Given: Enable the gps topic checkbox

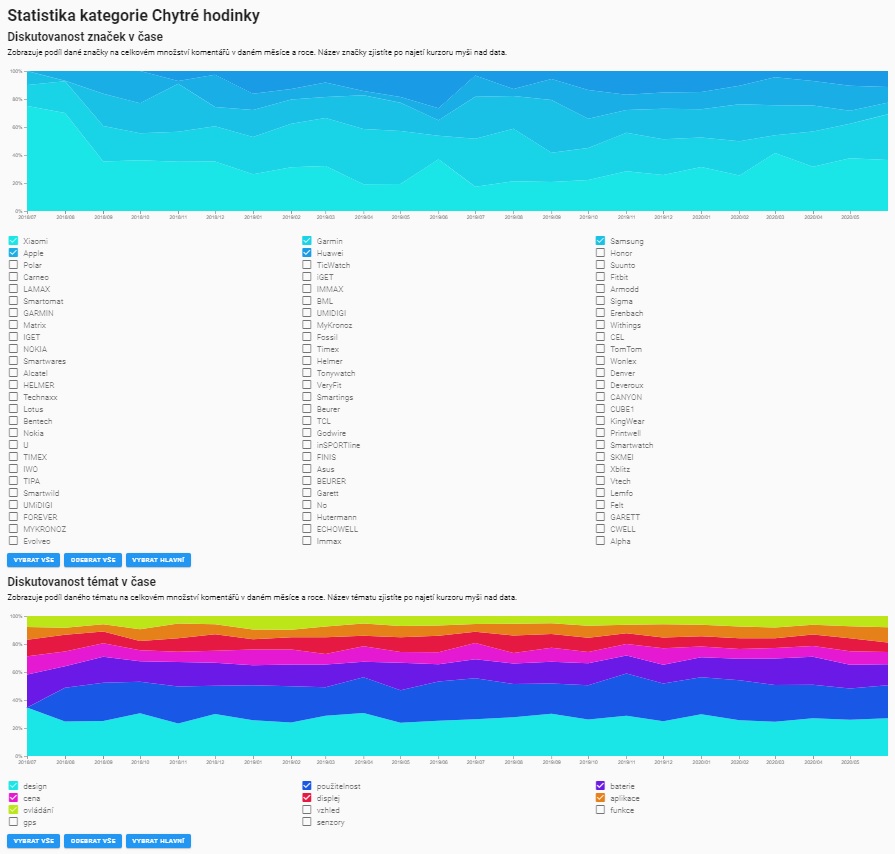Looking at the screenshot, I should click(14, 822).
